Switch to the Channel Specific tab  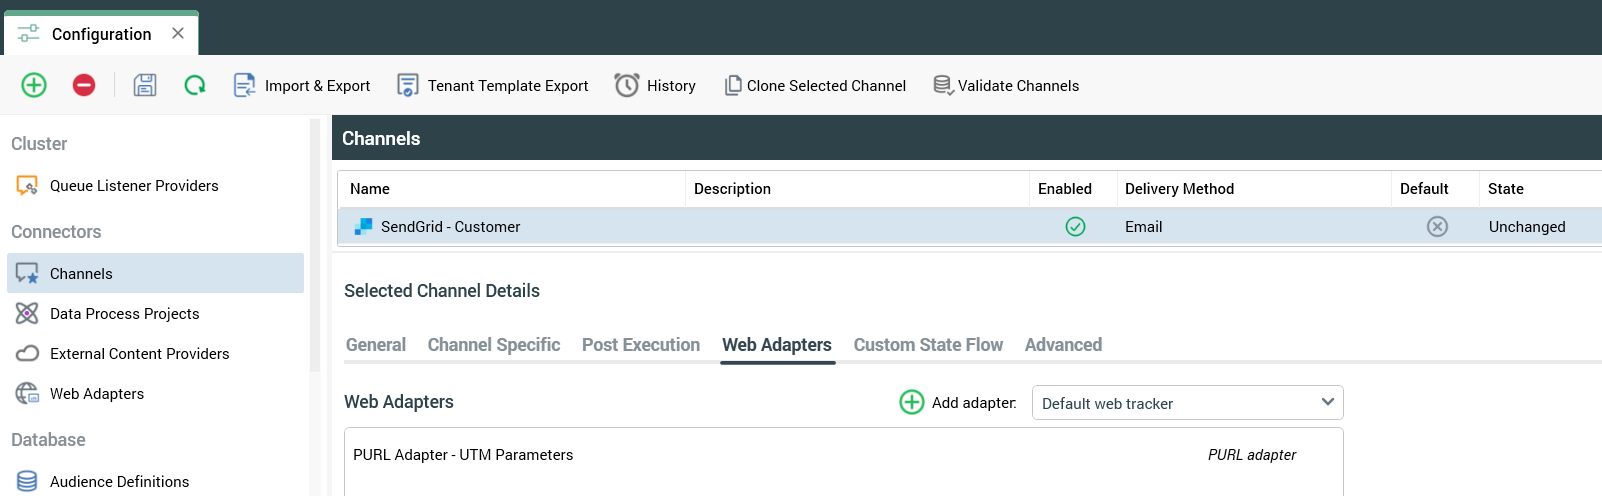pos(494,345)
